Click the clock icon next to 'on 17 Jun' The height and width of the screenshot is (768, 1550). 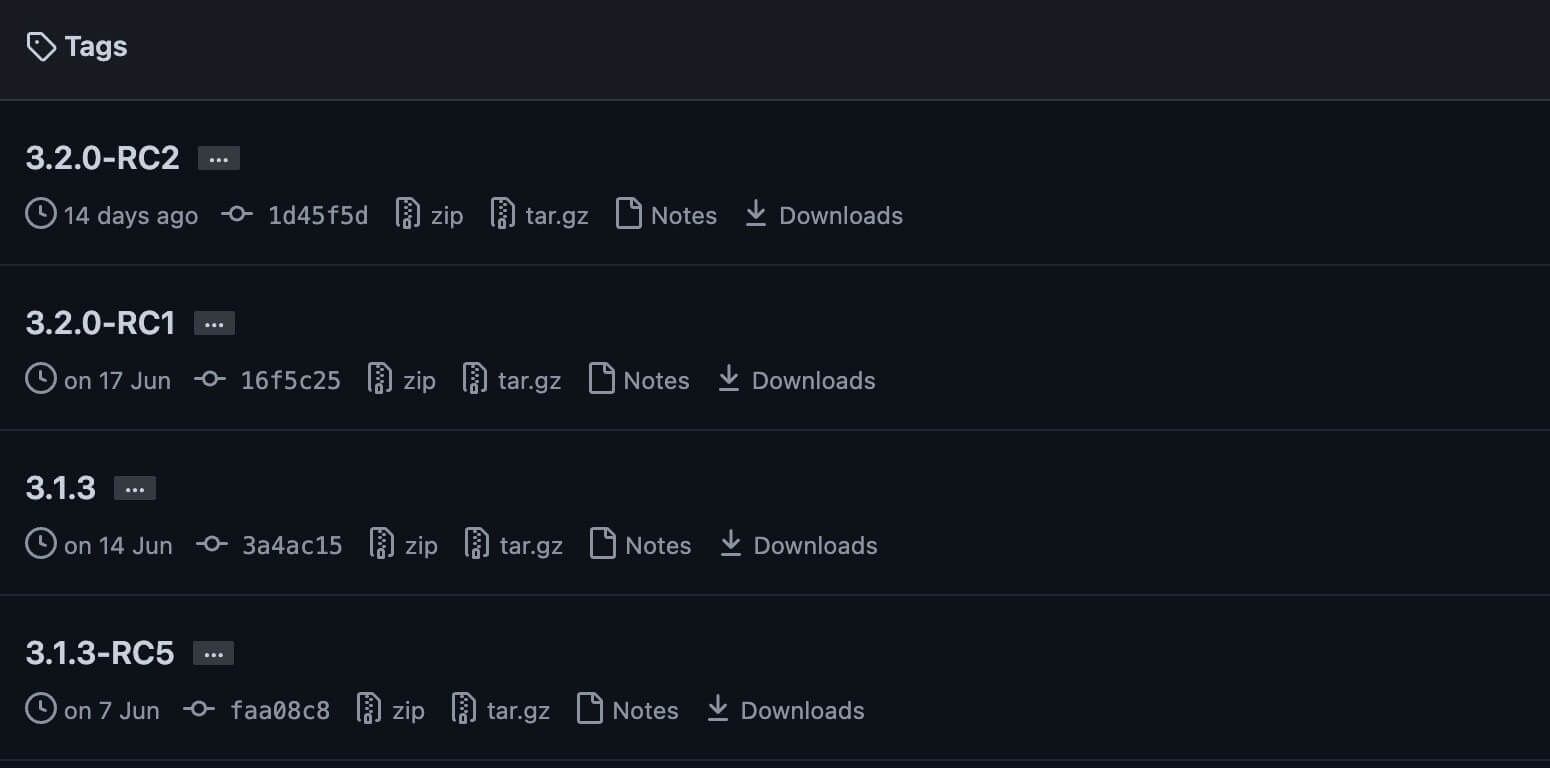41,379
